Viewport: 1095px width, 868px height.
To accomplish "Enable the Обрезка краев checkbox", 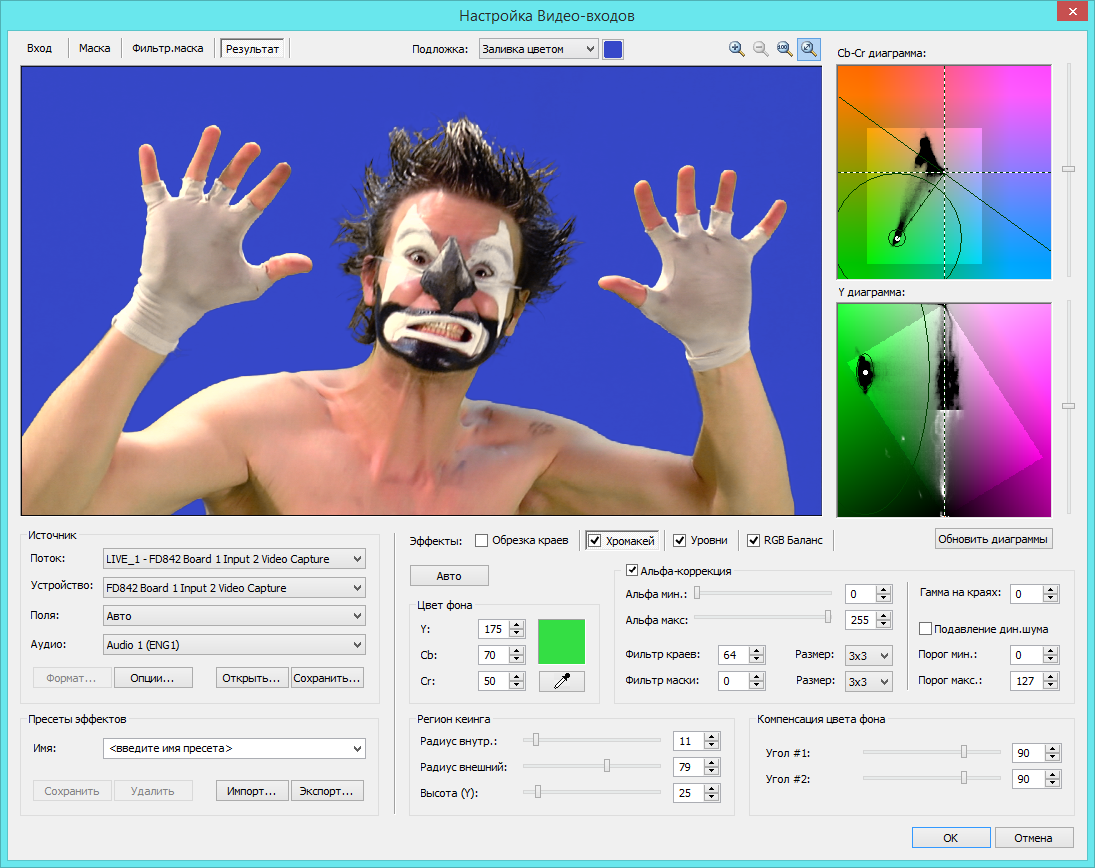I will pos(481,540).
